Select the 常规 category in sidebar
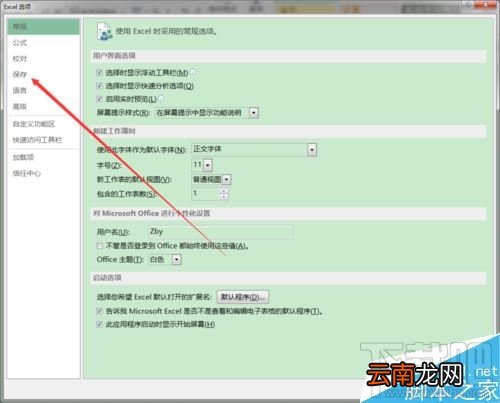The height and width of the screenshot is (403, 500). pos(43,26)
